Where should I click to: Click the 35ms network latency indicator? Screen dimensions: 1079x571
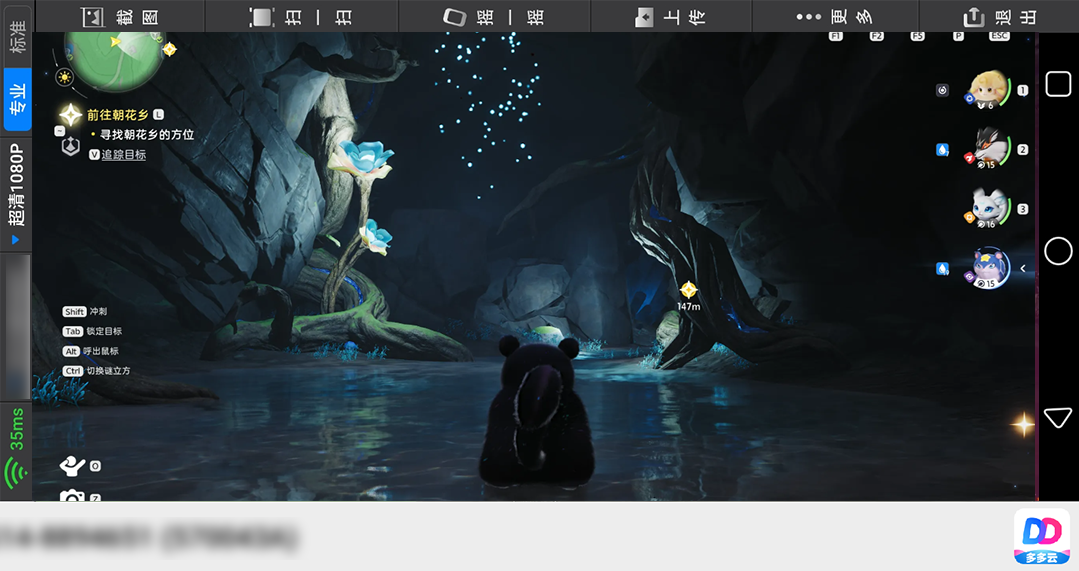point(17,447)
